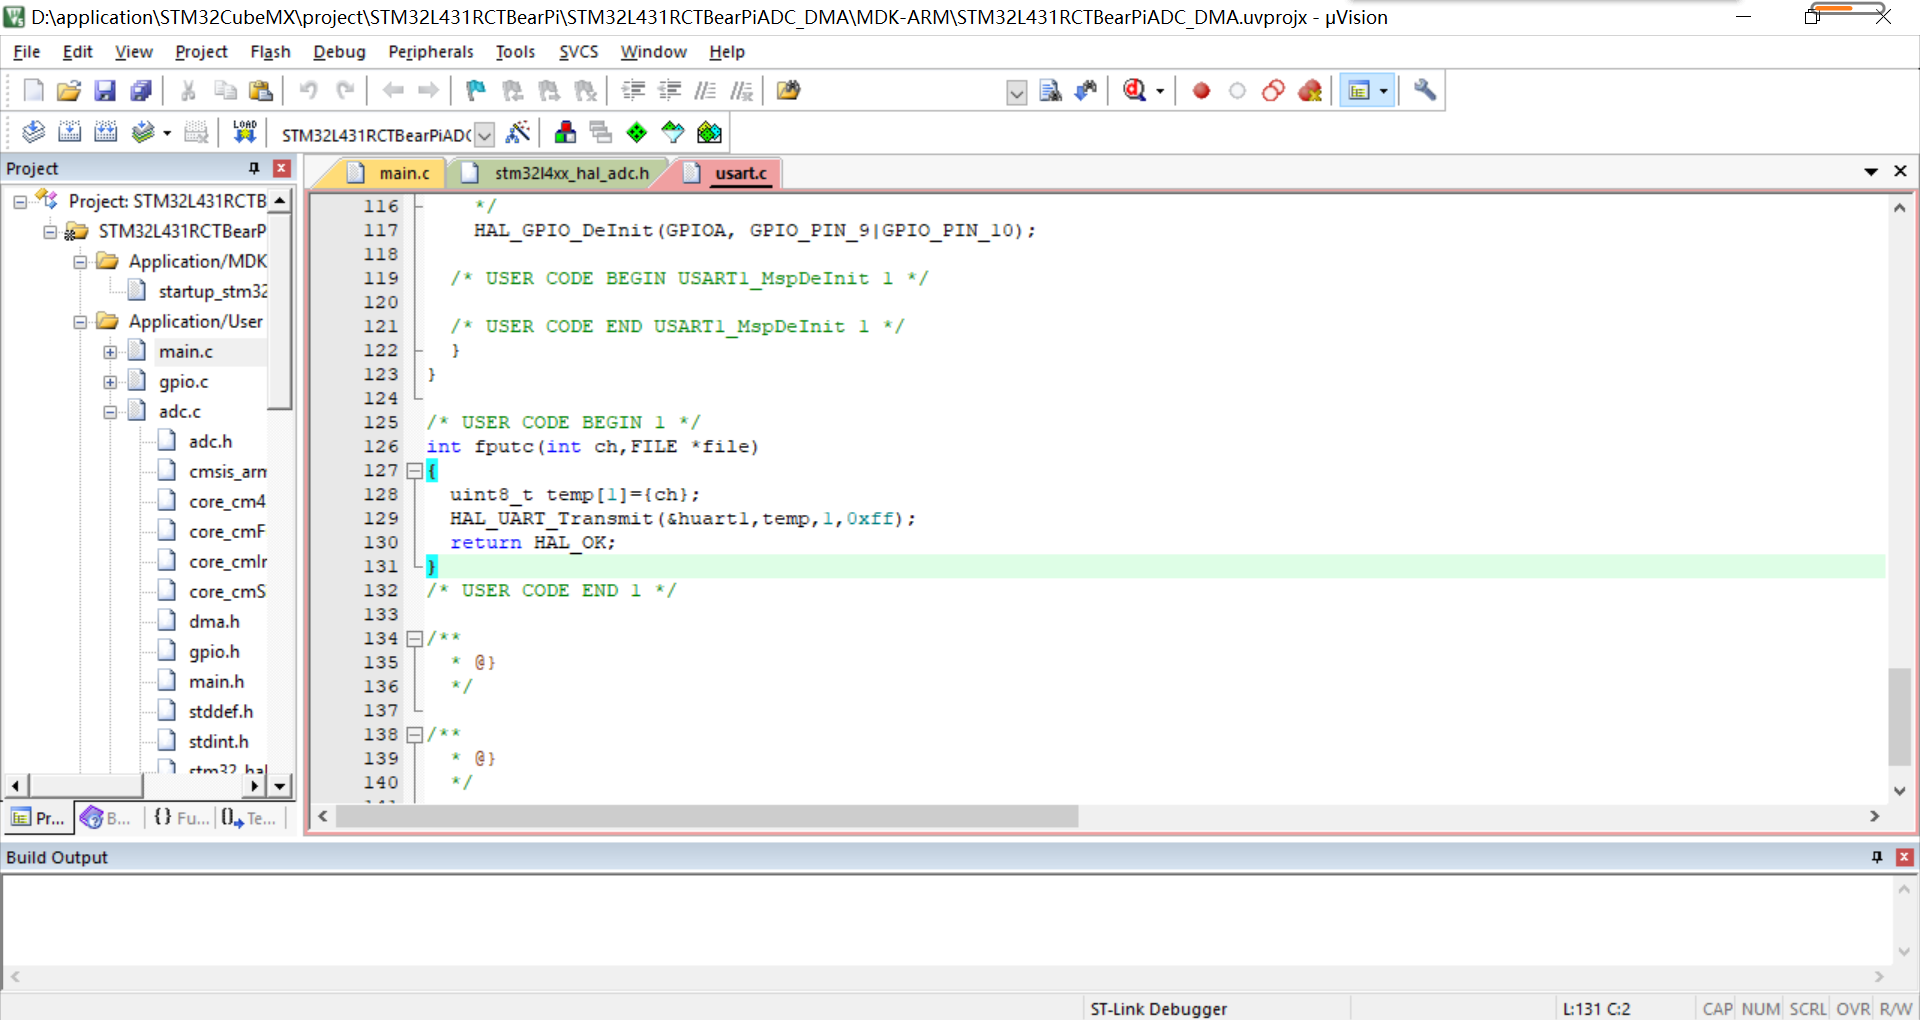Screen dimensions: 1920x1020
Task: Rebuild all target files with Rebuild icon
Action: 105,132
